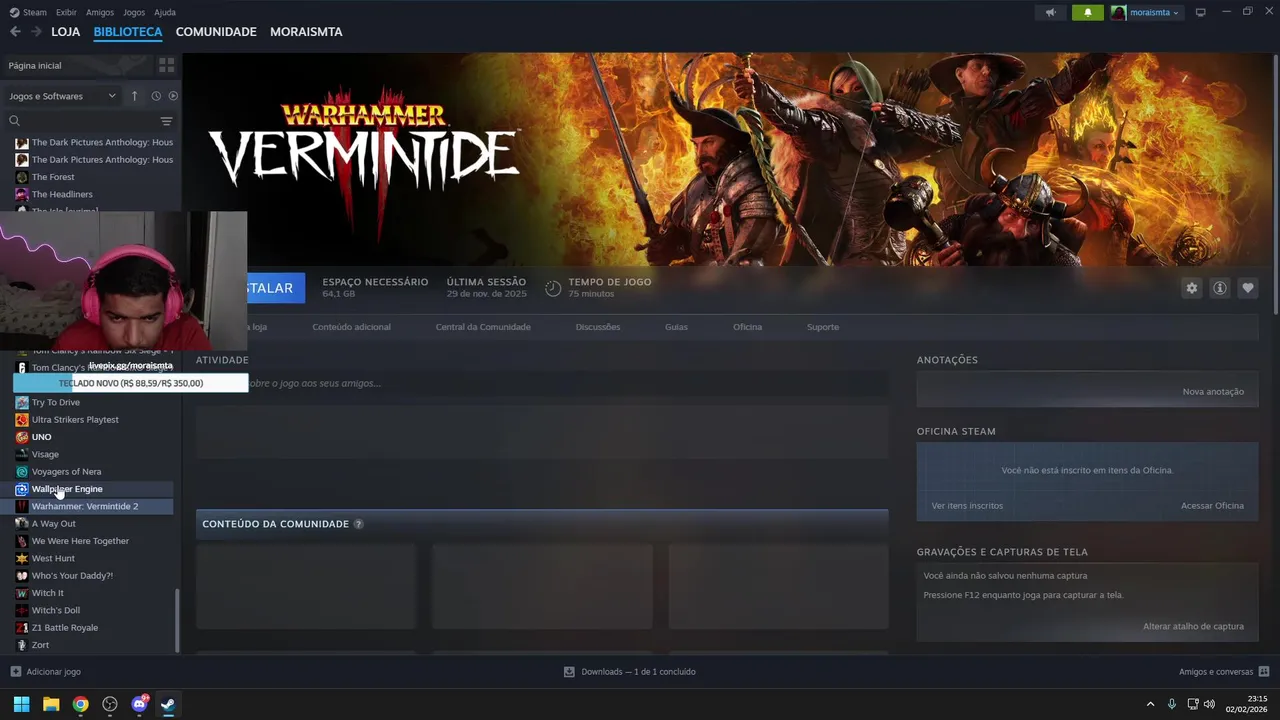Switch to Big Picture mode icon
The width and height of the screenshot is (1280, 720).
[1201, 12]
